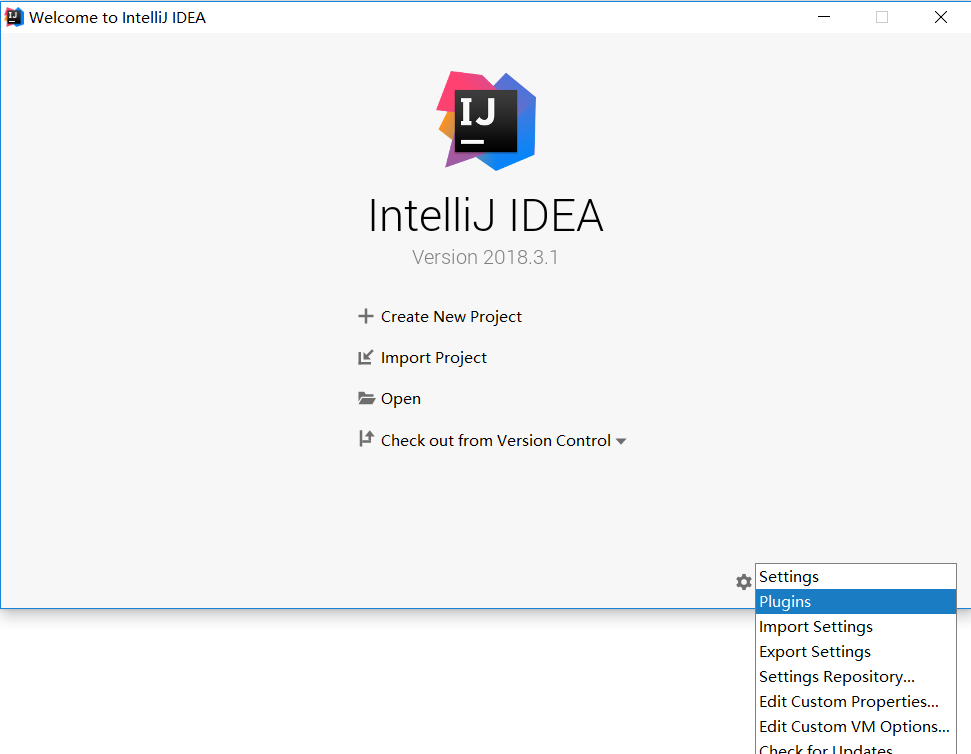Click the Version 2018.3.1 text
This screenshot has height=754, width=971.
485,257
